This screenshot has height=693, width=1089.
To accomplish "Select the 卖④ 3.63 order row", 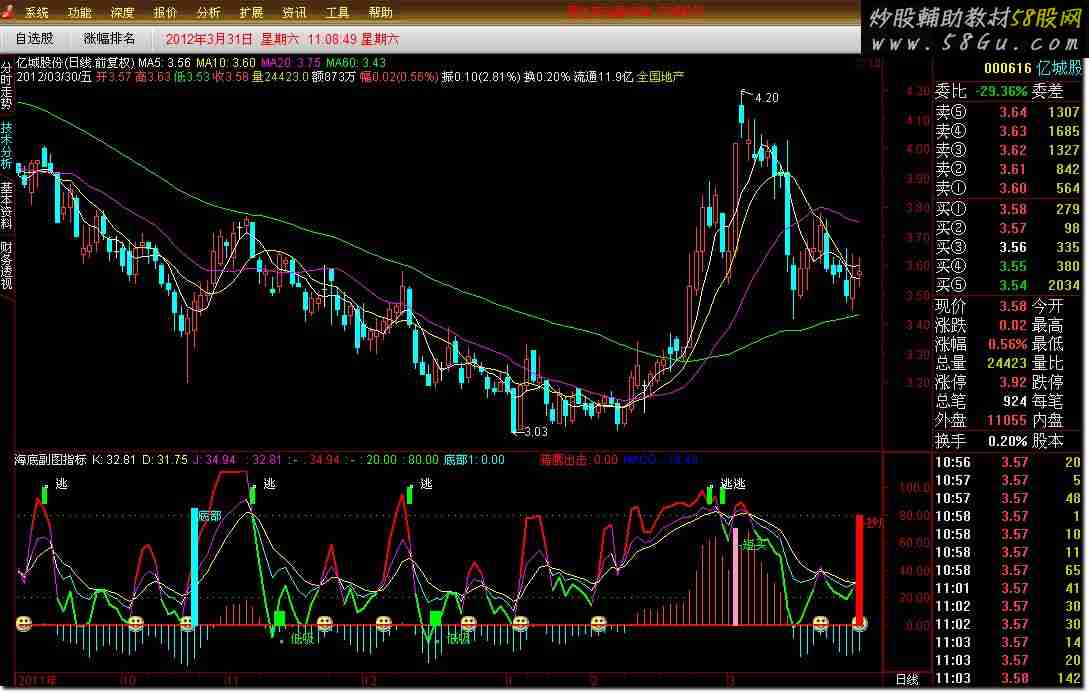I will (1008, 131).
